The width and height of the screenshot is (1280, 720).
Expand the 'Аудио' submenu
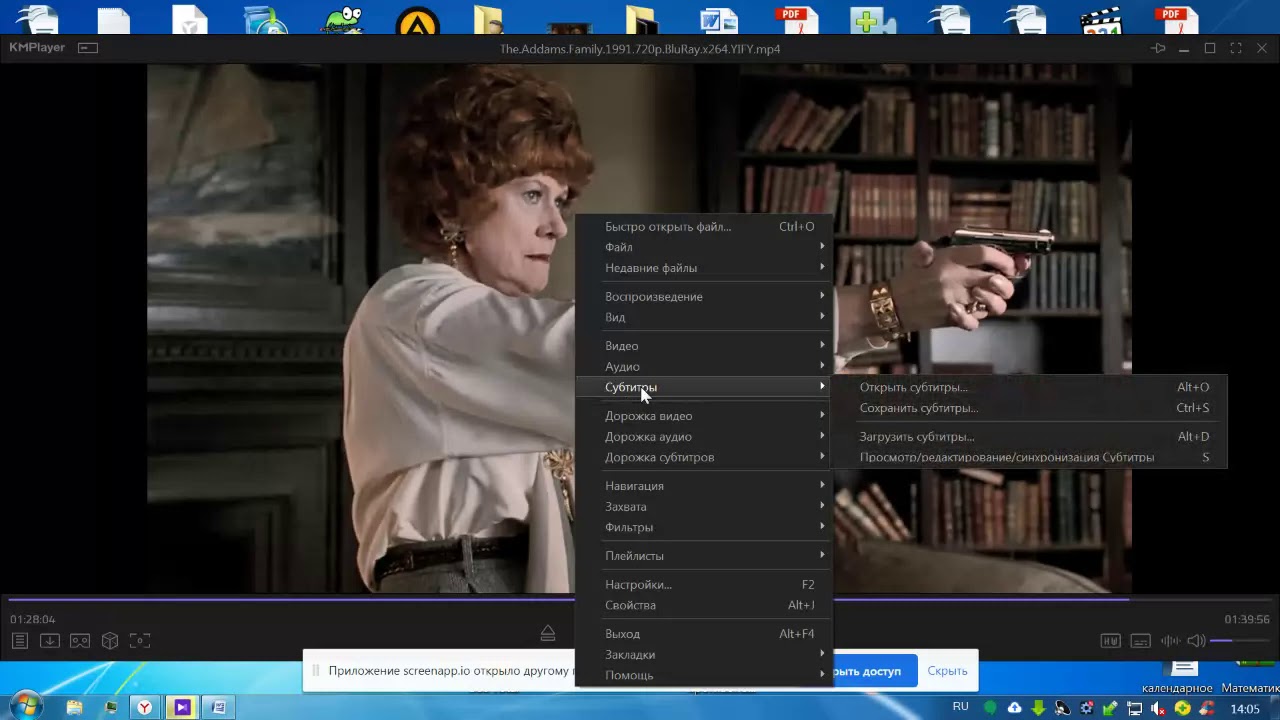[x=704, y=367]
